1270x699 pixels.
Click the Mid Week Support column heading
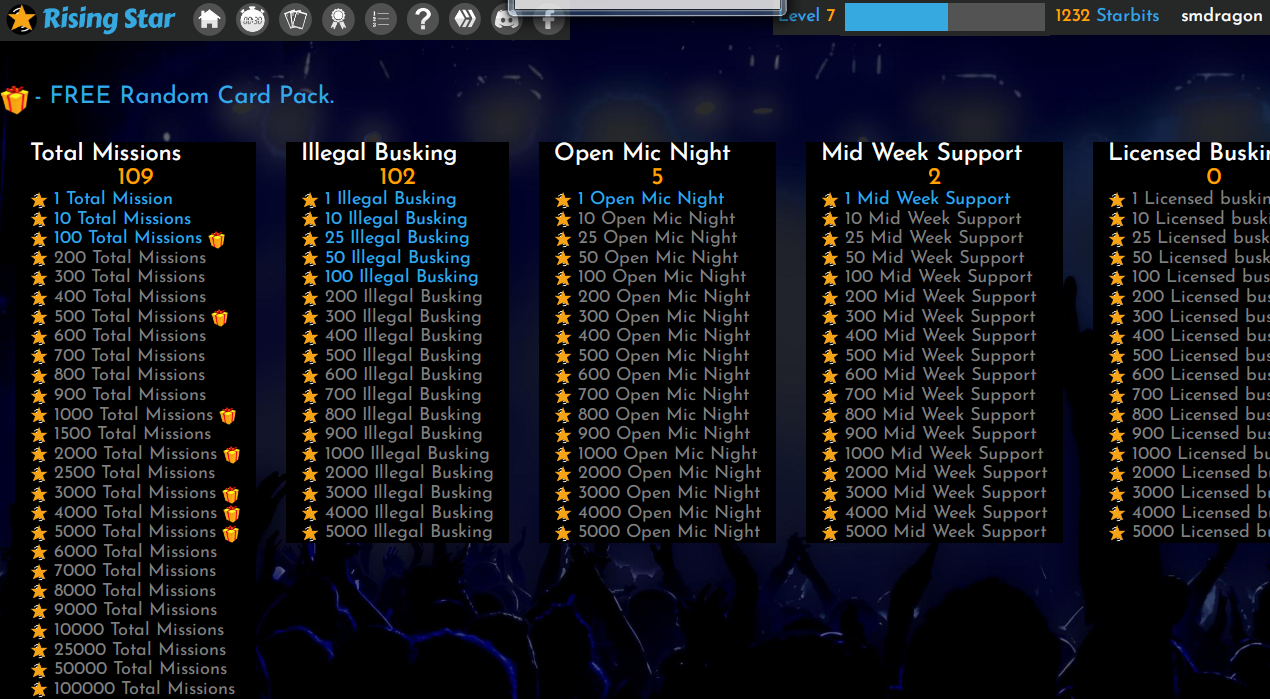tap(922, 152)
